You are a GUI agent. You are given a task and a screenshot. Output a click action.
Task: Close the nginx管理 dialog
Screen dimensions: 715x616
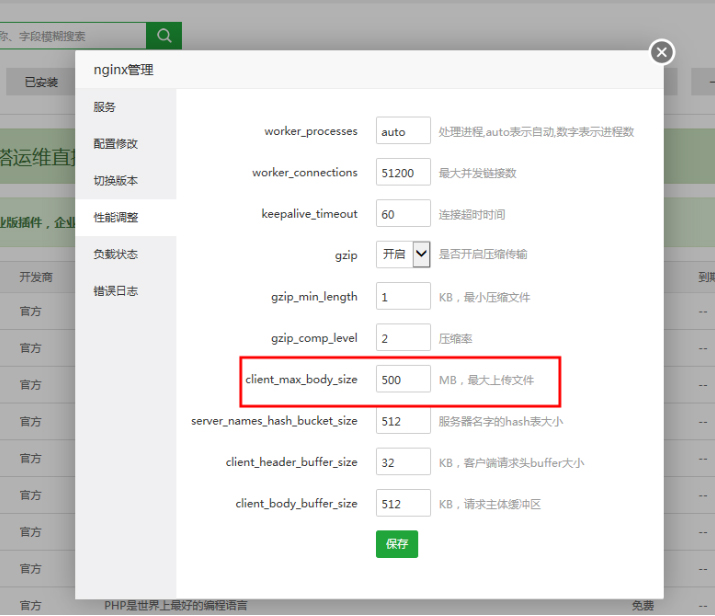click(x=661, y=52)
